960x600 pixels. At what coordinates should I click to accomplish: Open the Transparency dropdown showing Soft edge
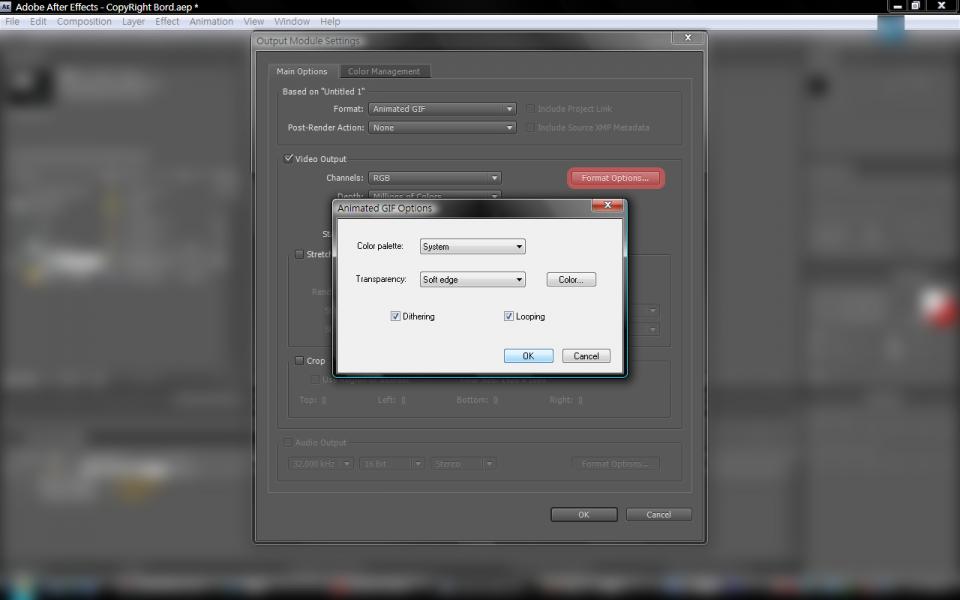click(472, 279)
